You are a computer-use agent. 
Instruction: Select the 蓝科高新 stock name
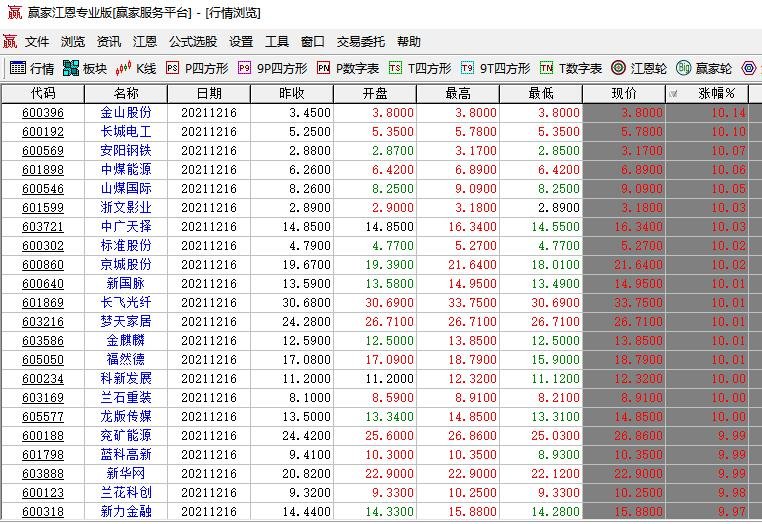click(x=126, y=454)
